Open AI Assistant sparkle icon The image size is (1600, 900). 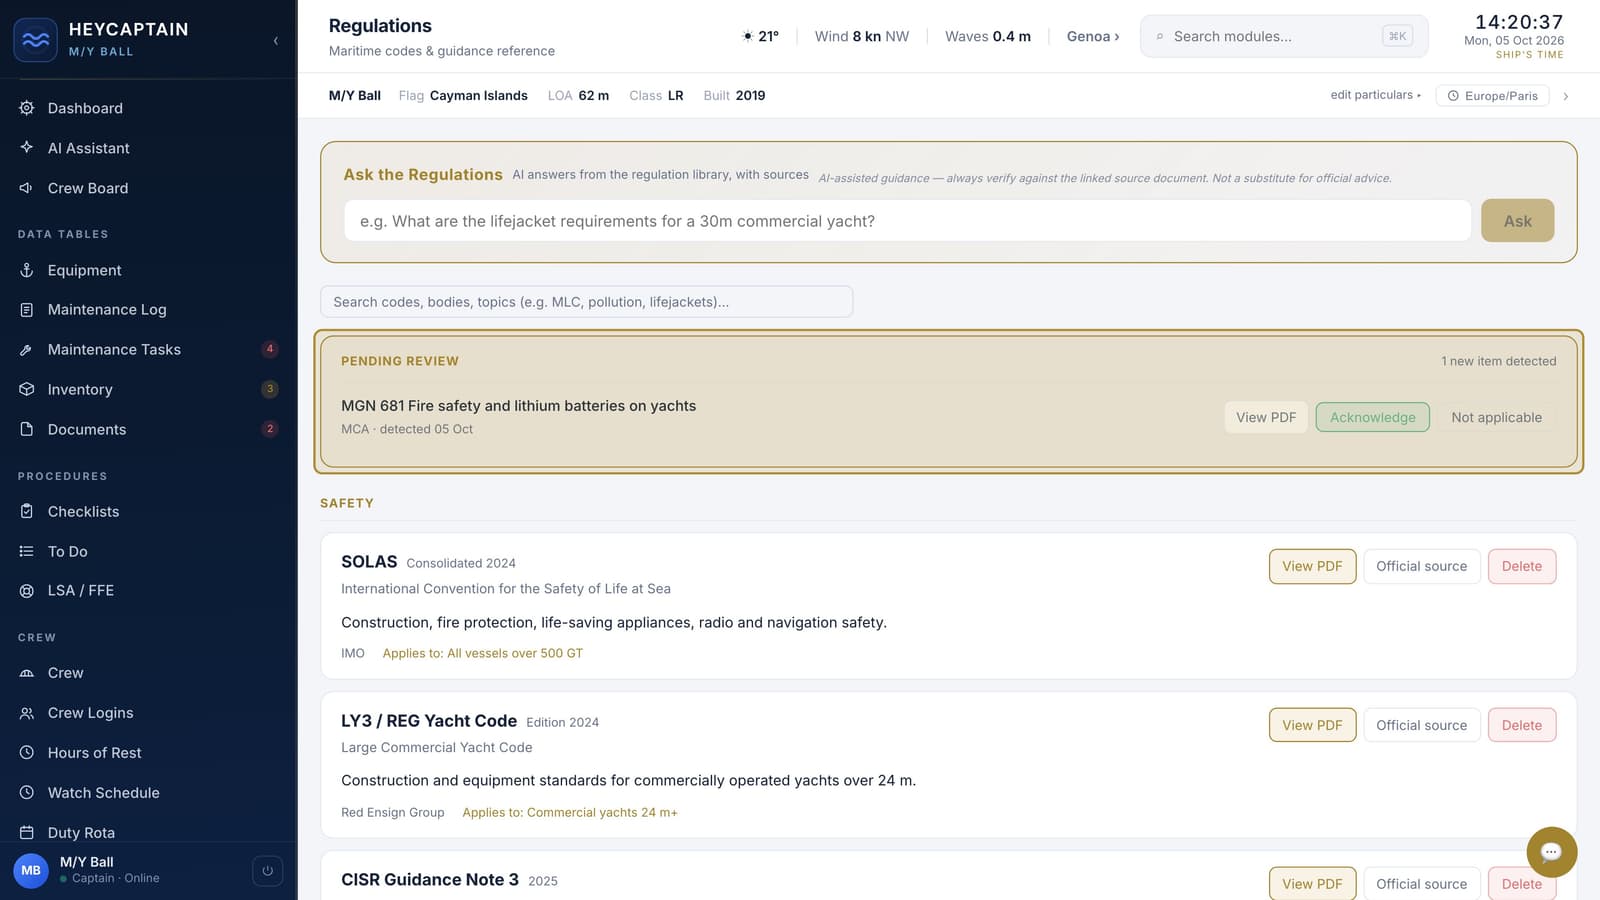click(27, 148)
